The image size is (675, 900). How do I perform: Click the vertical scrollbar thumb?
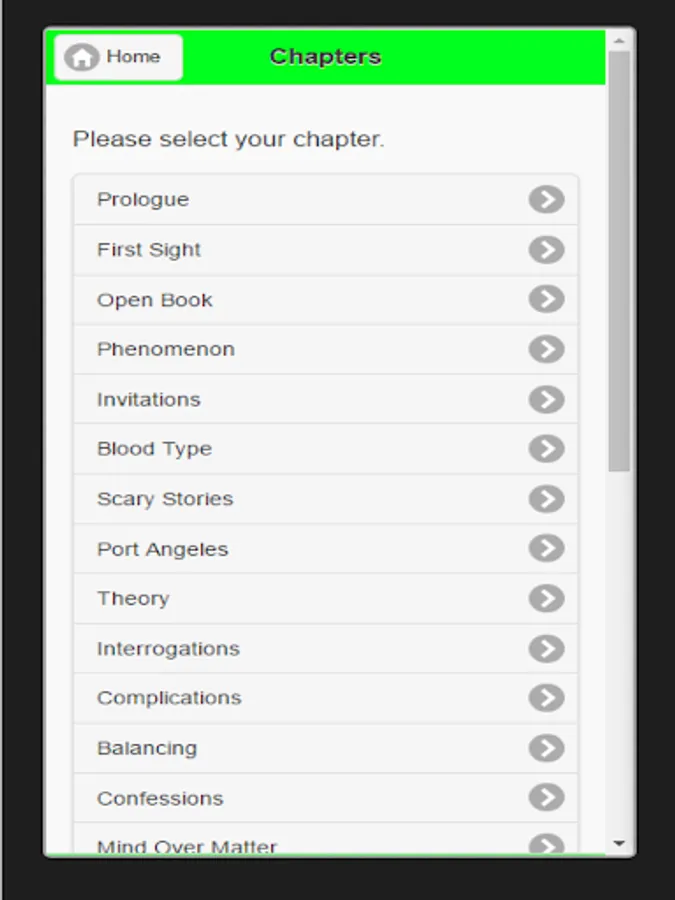coord(619,260)
